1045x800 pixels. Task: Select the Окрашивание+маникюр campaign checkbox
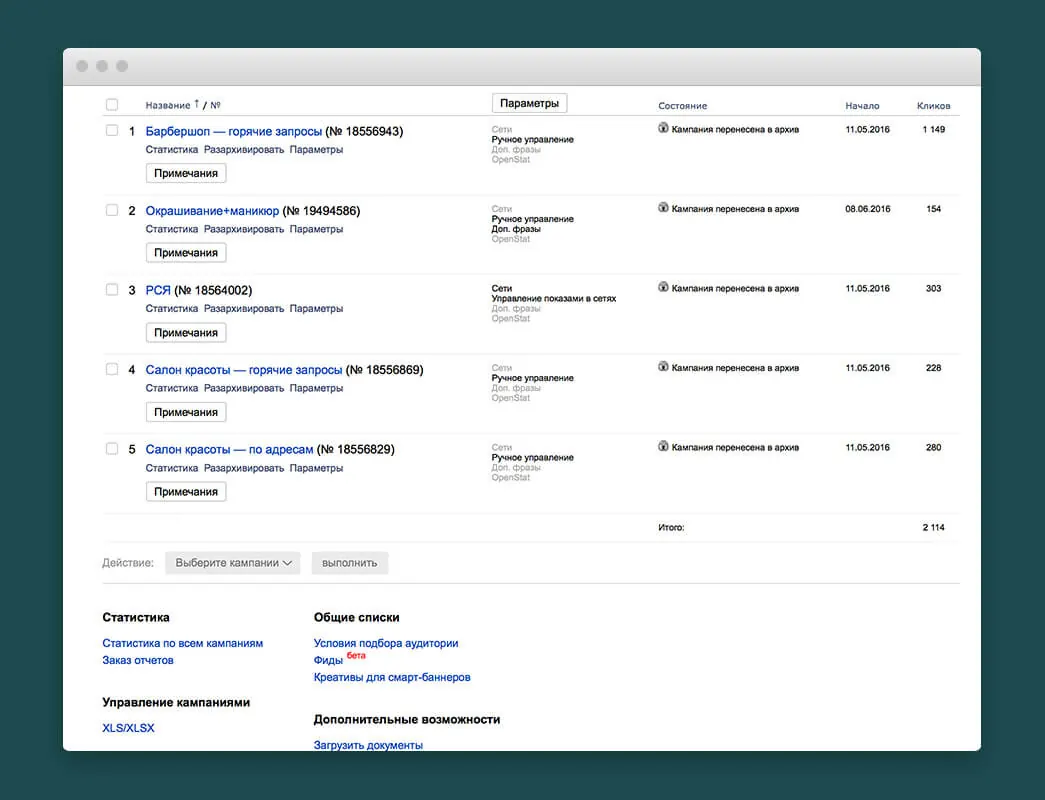(x=112, y=210)
